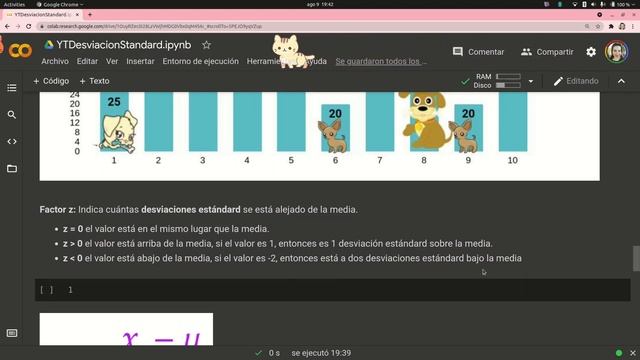Viewport: 640px width, 360px height.
Task: Click the zoom magnifier in address bar
Action: tap(587, 26)
